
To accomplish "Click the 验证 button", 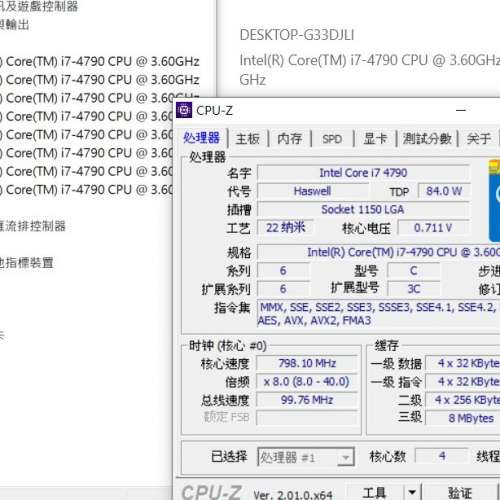I will click(460, 493).
